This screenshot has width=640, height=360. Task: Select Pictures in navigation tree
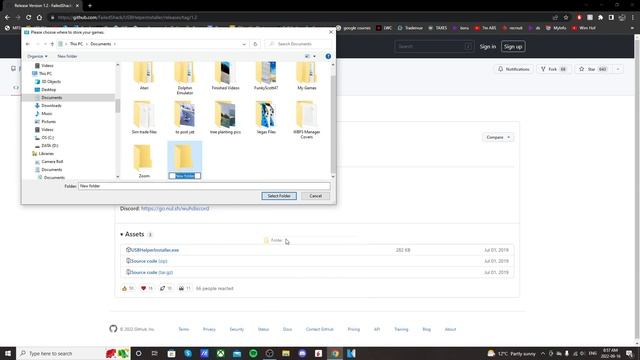point(48,122)
